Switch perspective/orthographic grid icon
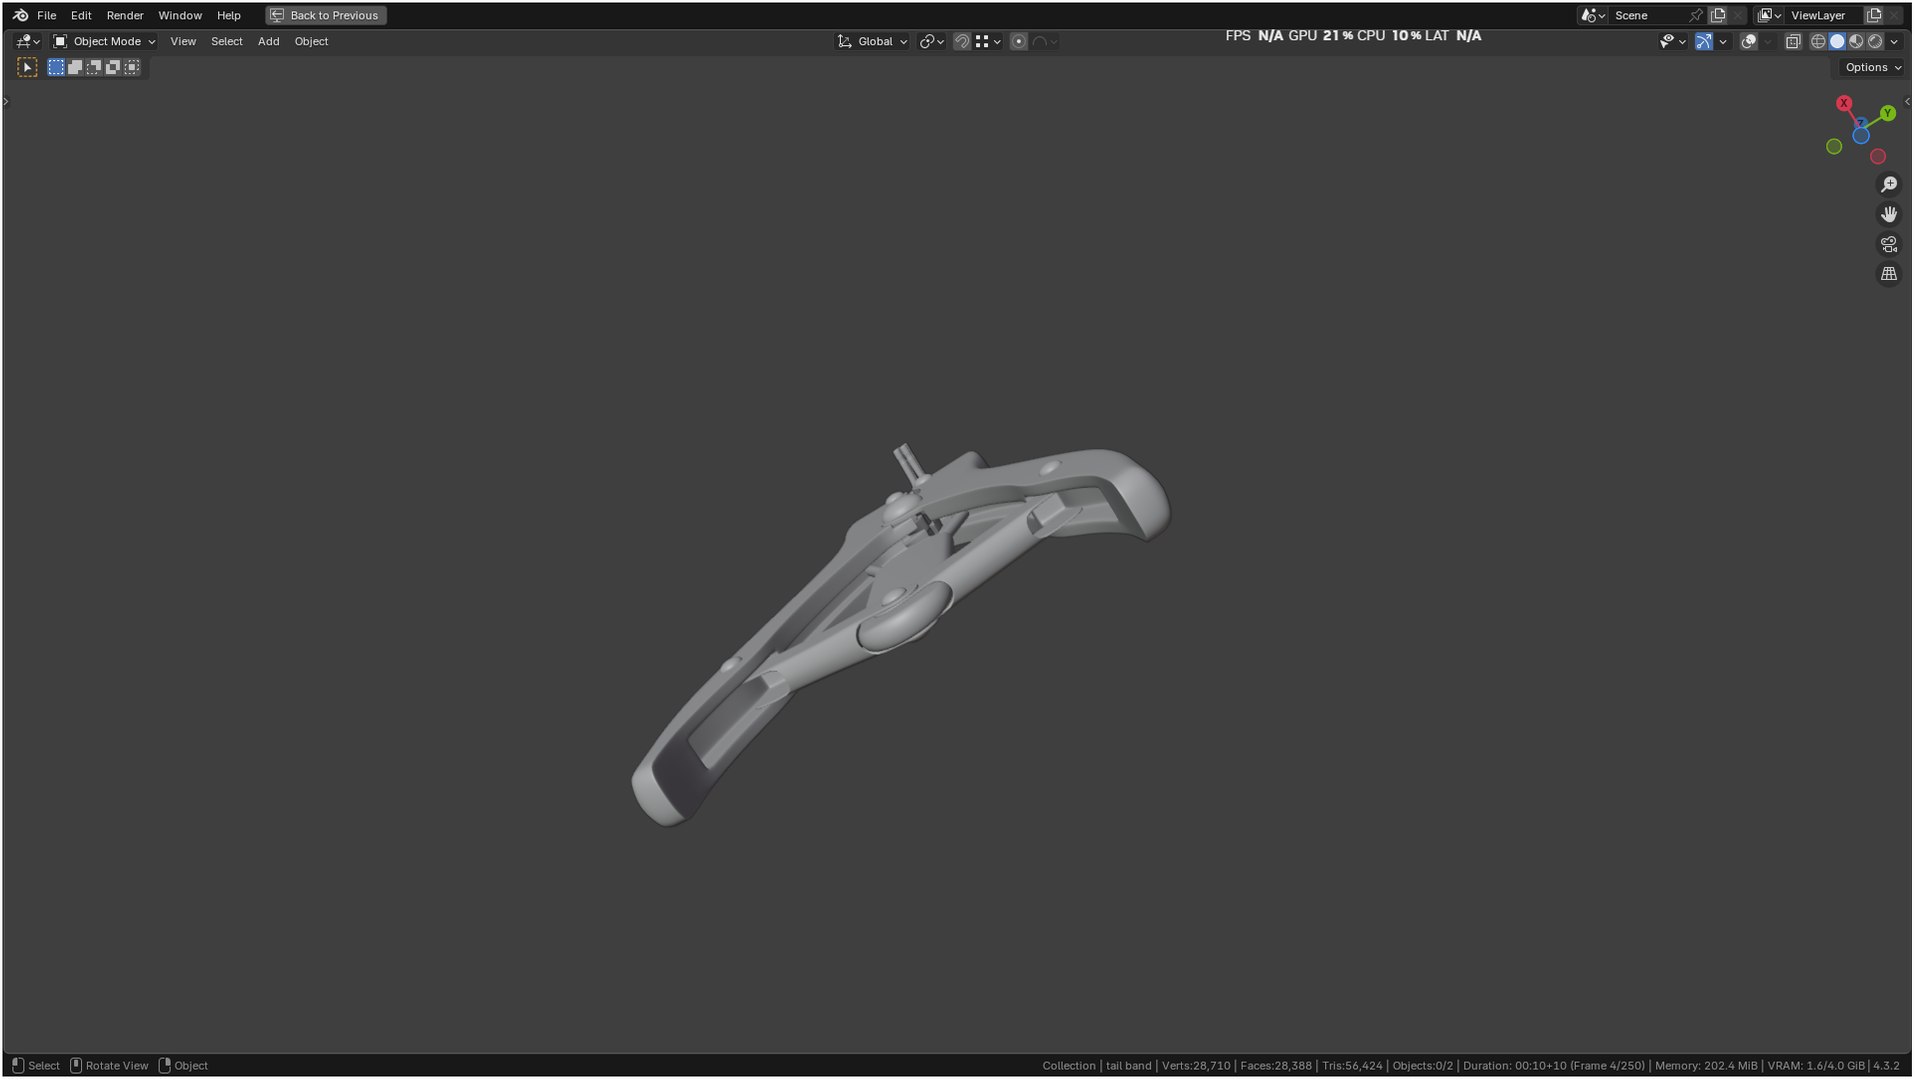 pos(1889,274)
